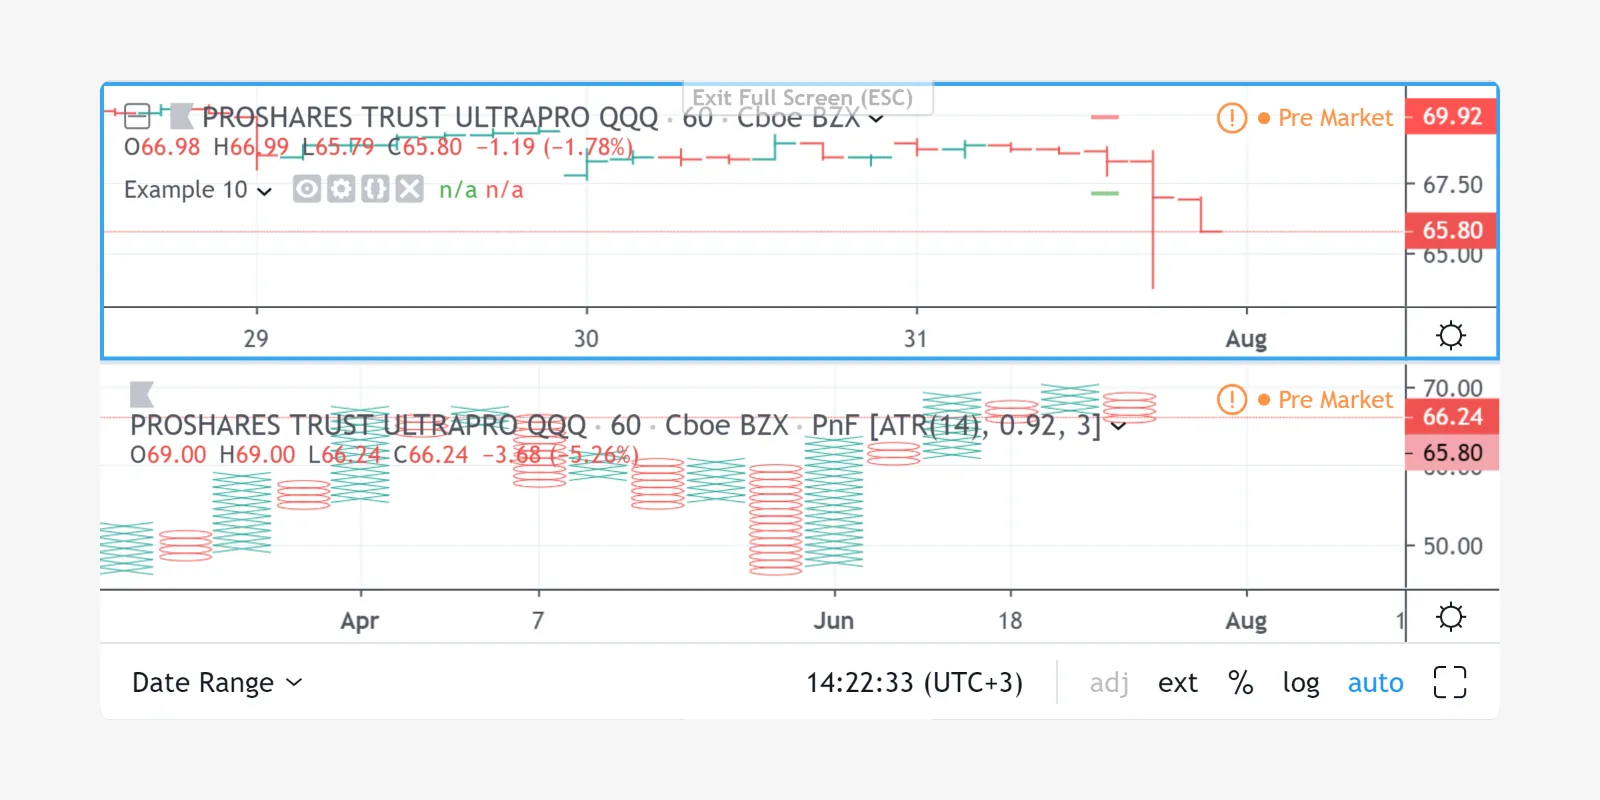Open top chart symbol title dropdown chevron
This screenshot has height=800, width=1600.
pos(876,119)
